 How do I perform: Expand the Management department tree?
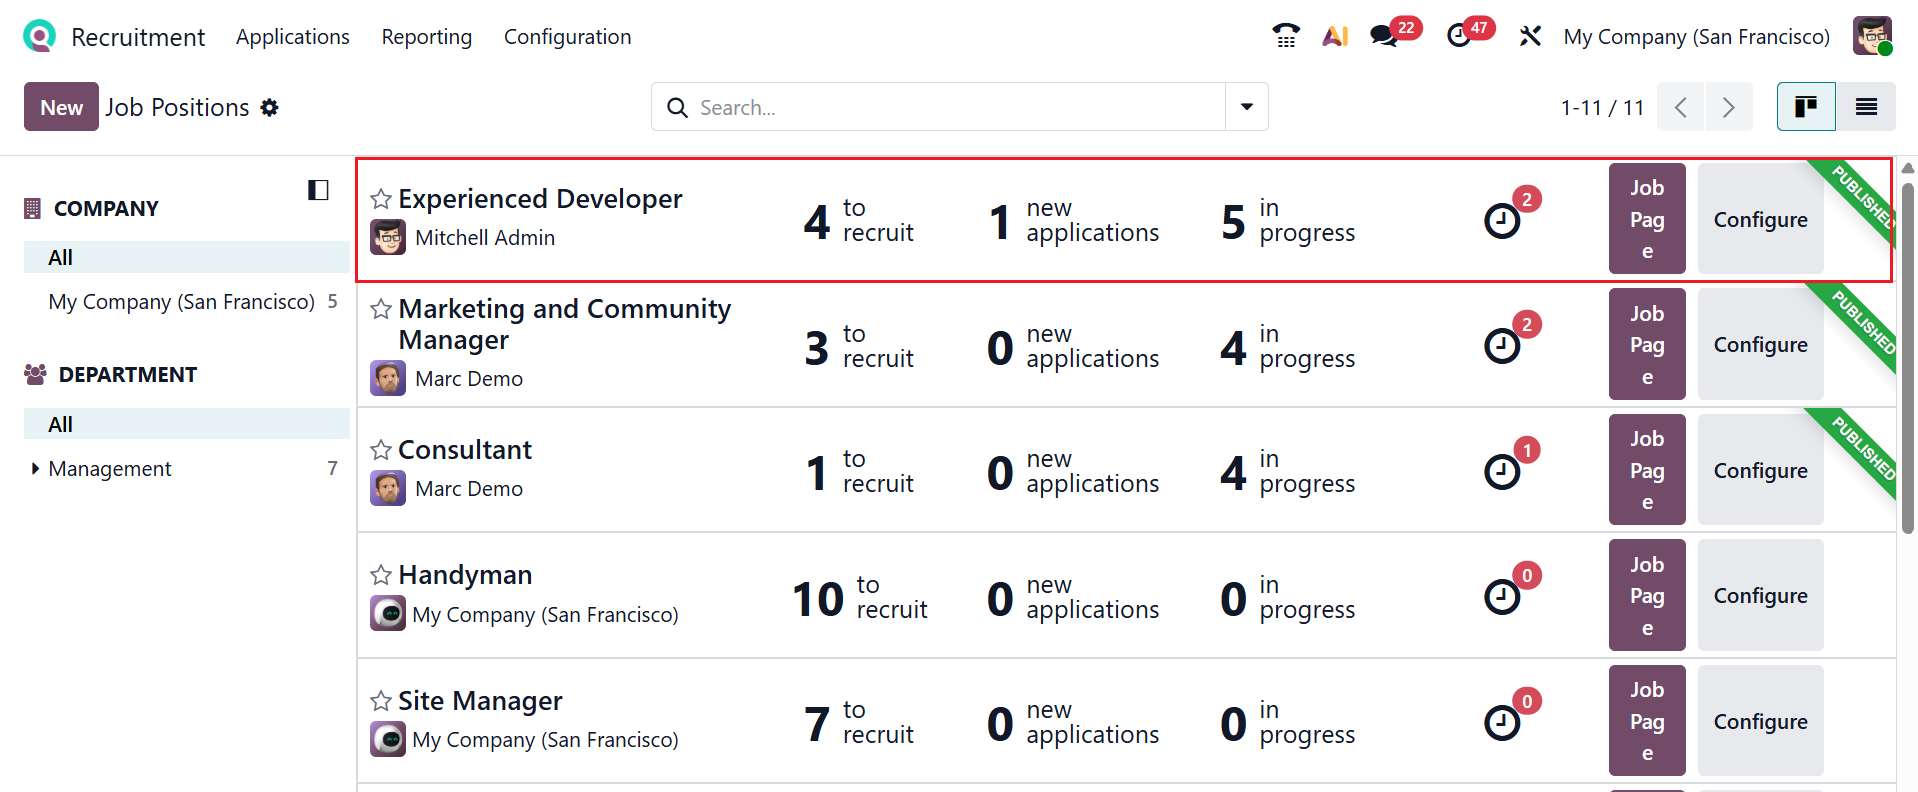tap(36, 469)
